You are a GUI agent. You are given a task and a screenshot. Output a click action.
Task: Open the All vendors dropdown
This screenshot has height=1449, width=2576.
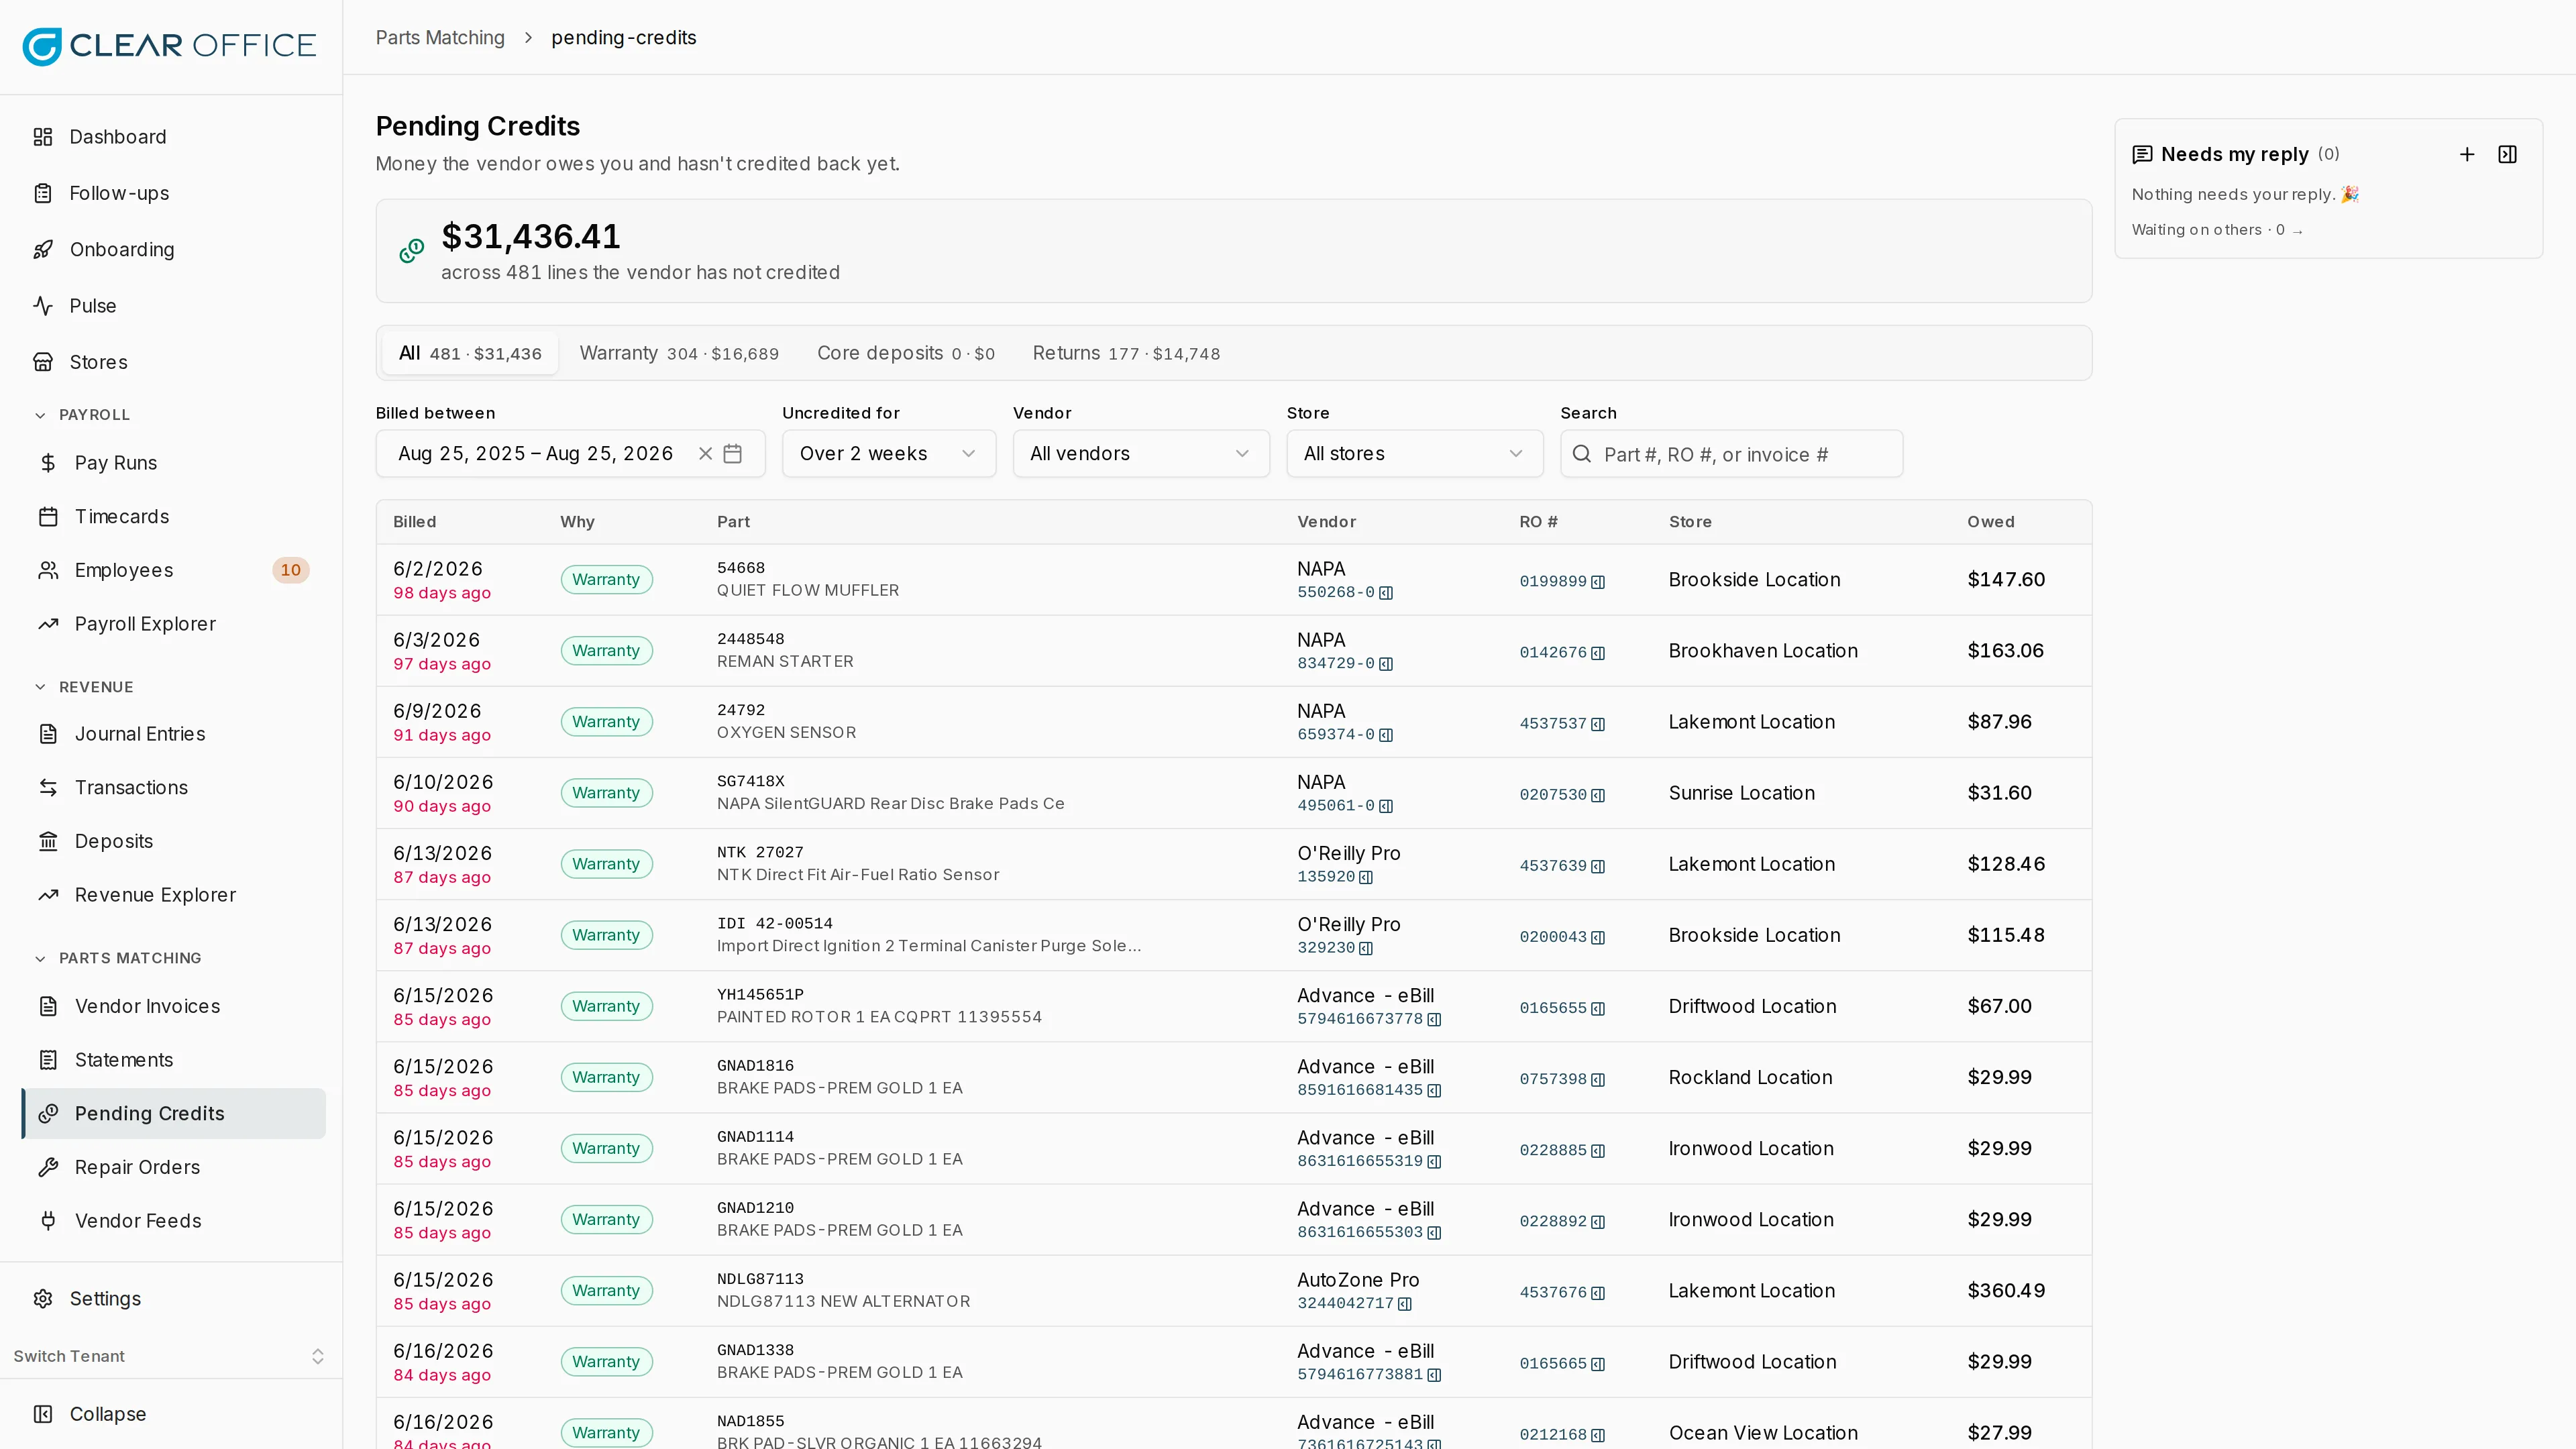point(1141,454)
